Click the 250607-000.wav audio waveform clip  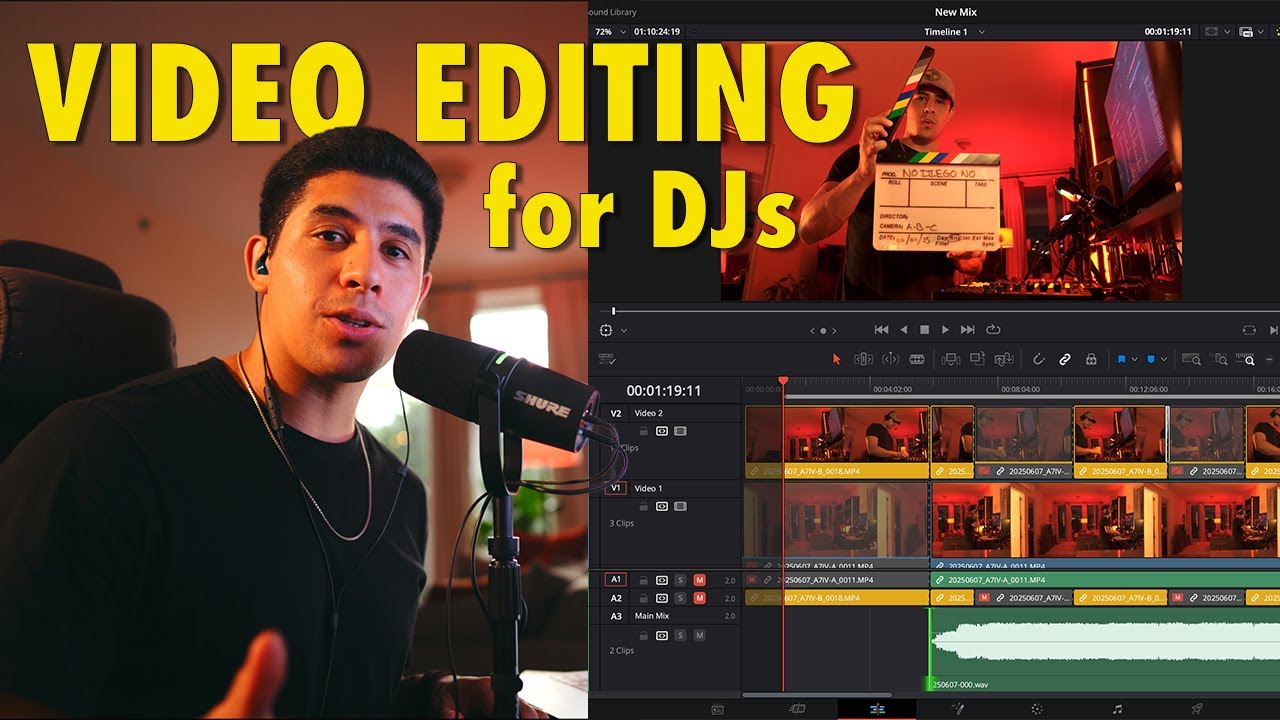pos(1105,649)
